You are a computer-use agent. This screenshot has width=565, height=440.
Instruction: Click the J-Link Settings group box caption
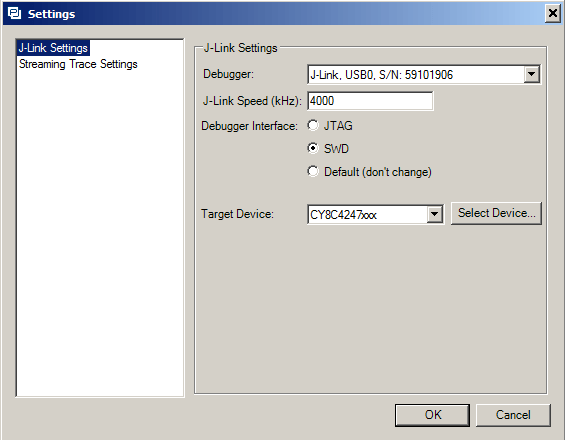tap(240, 48)
